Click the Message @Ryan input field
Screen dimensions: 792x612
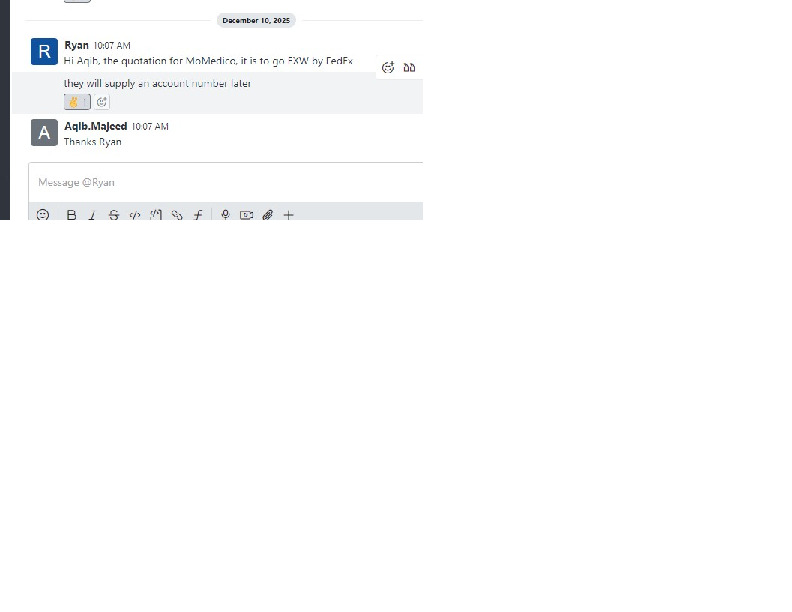point(226,182)
